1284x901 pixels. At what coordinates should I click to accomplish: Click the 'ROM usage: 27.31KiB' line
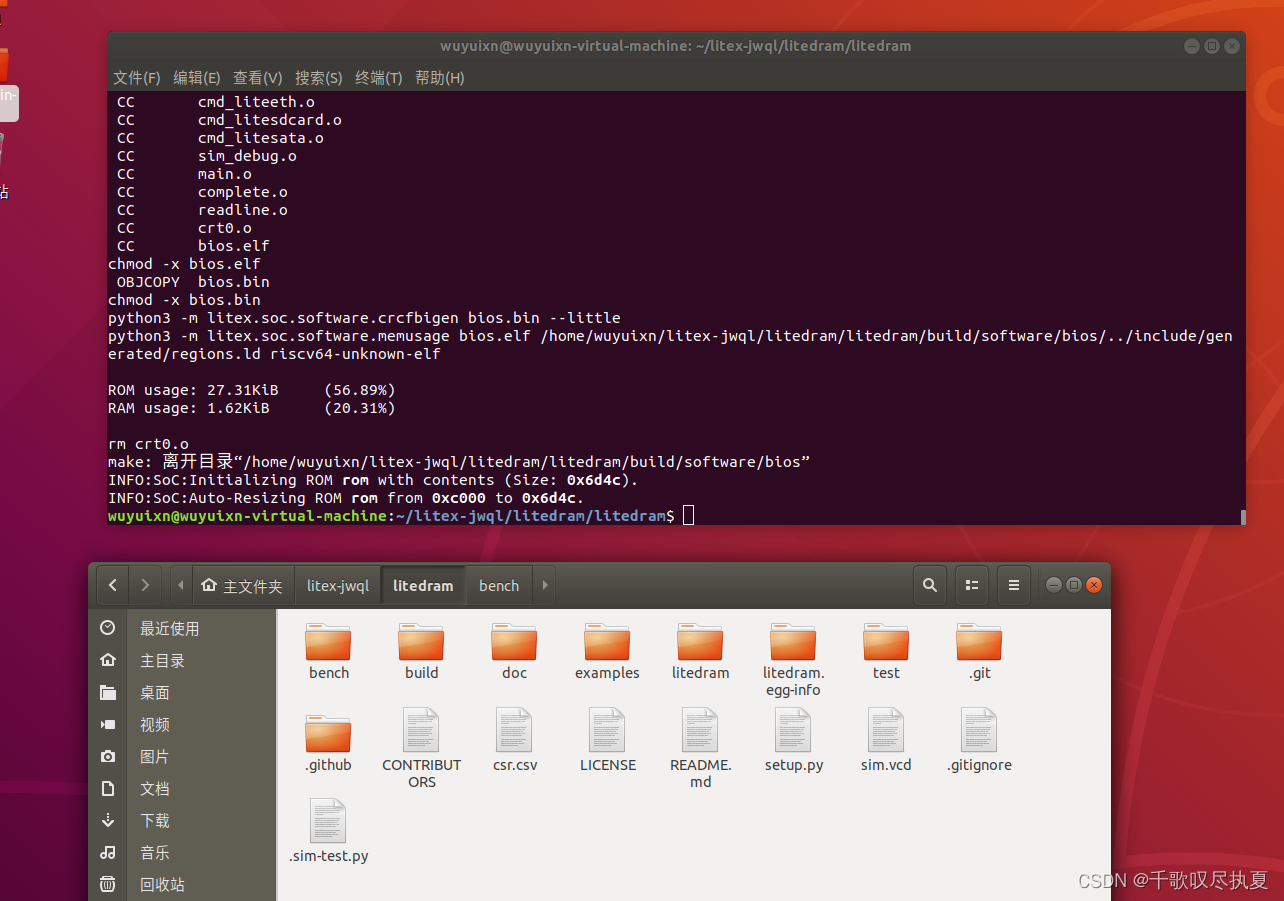click(x=252, y=390)
